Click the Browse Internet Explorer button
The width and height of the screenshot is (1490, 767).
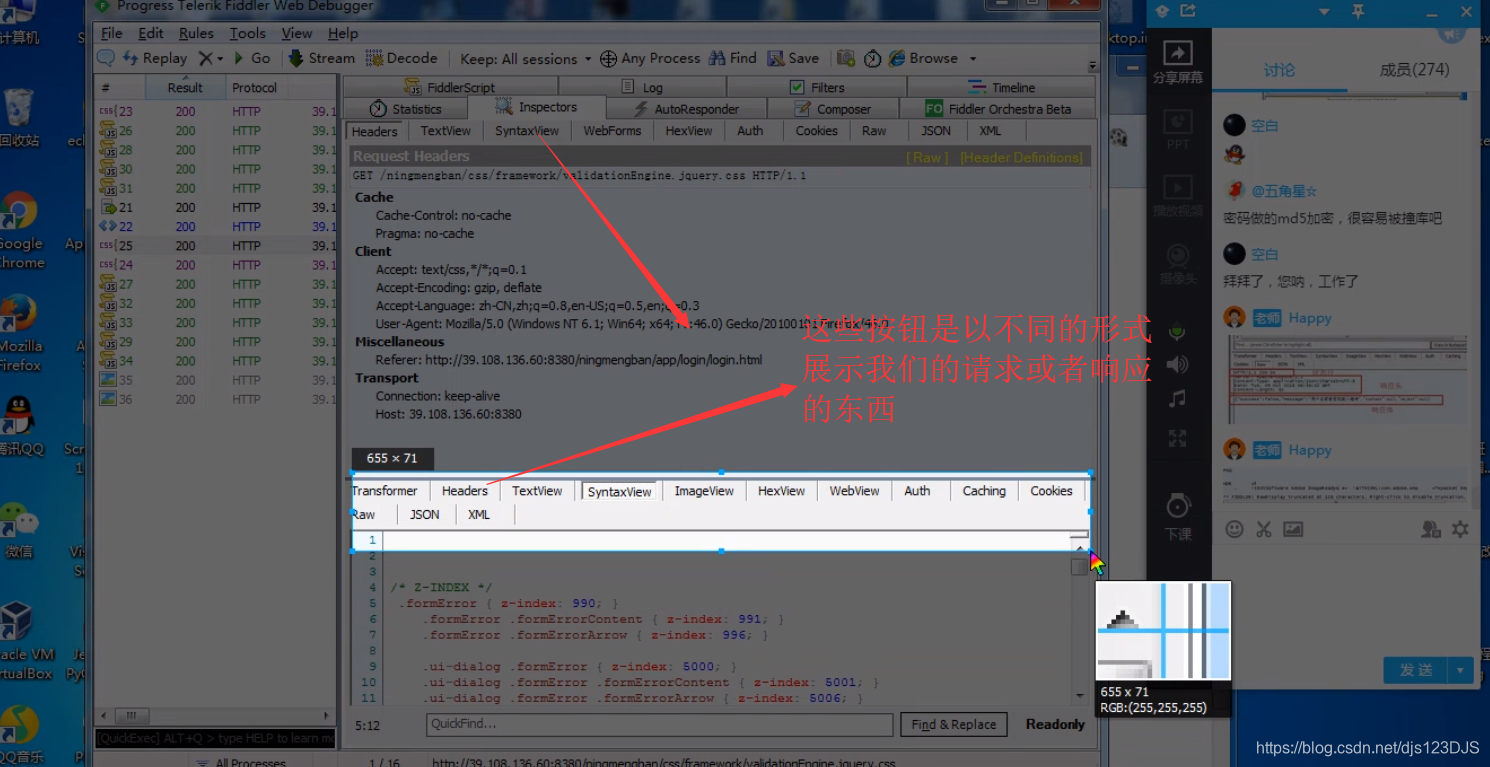tap(923, 59)
